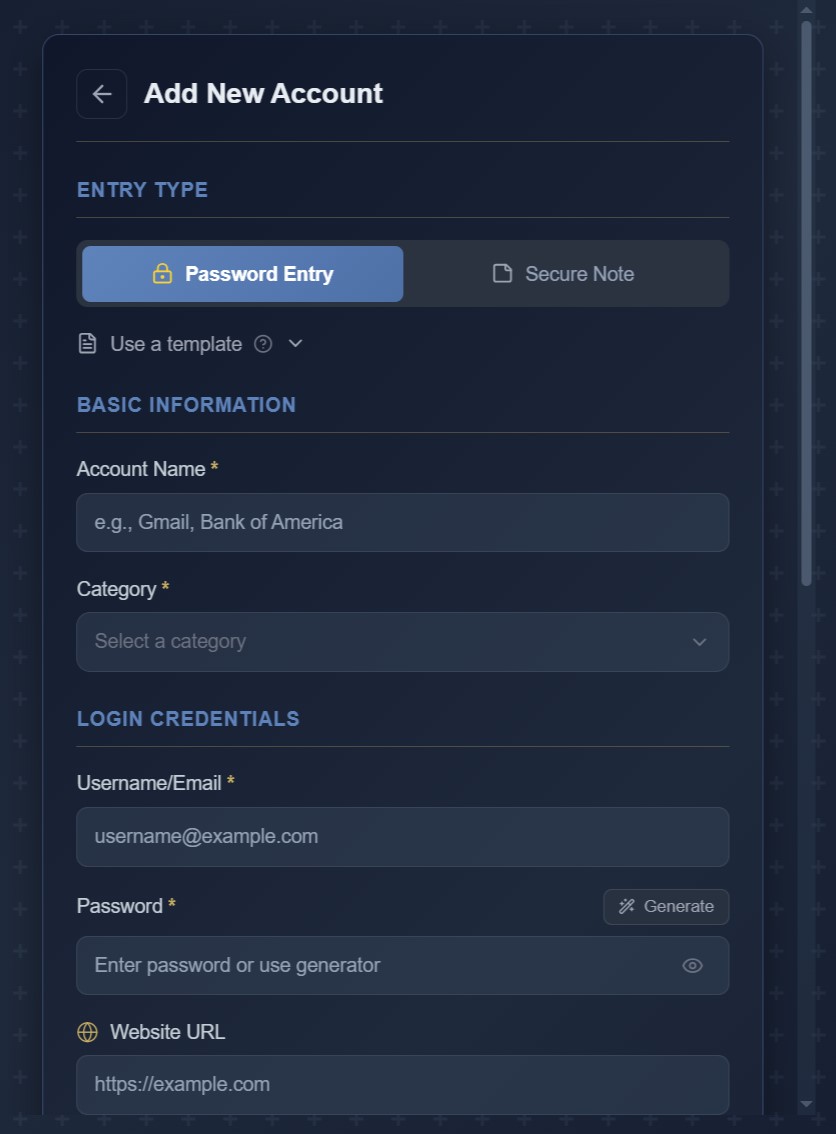Click the wand icon inside Generate button
This screenshot has width=836, height=1134.
[x=627, y=906]
